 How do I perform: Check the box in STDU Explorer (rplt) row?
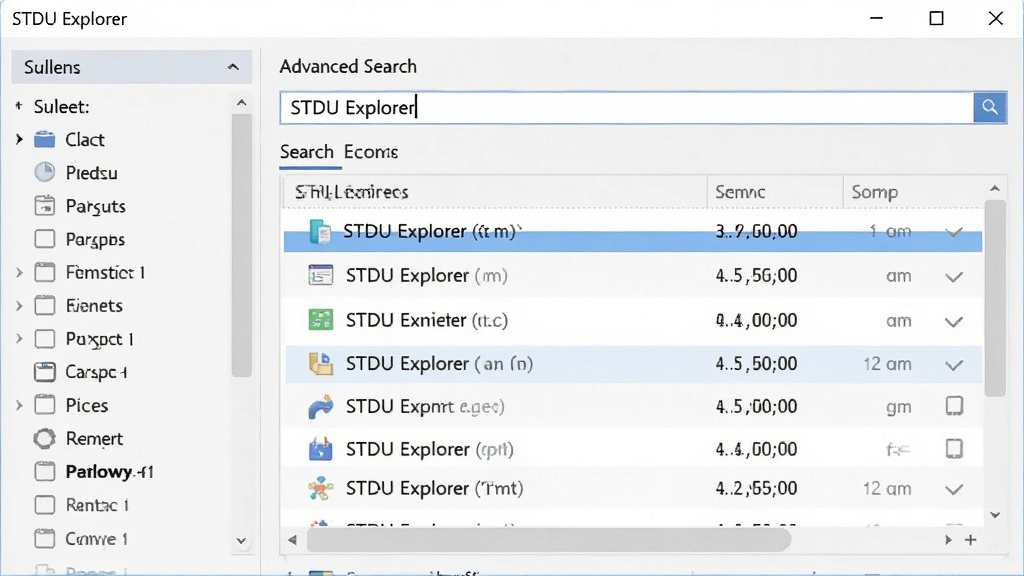click(x=954, y=449)
